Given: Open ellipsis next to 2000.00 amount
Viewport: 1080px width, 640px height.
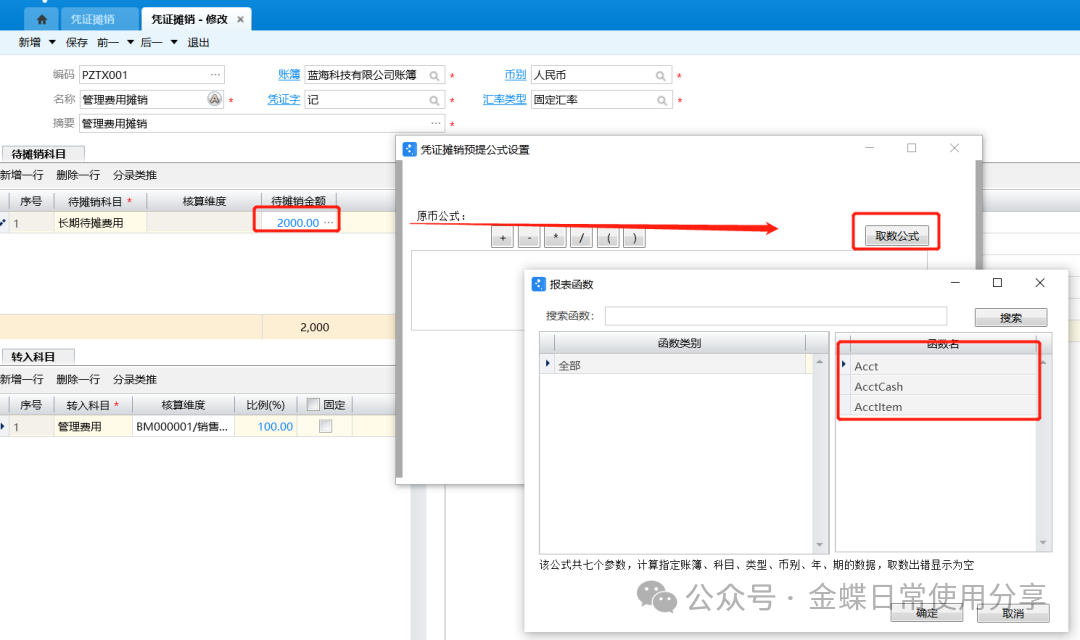Looking at the screenshot, I should (329, 222).
